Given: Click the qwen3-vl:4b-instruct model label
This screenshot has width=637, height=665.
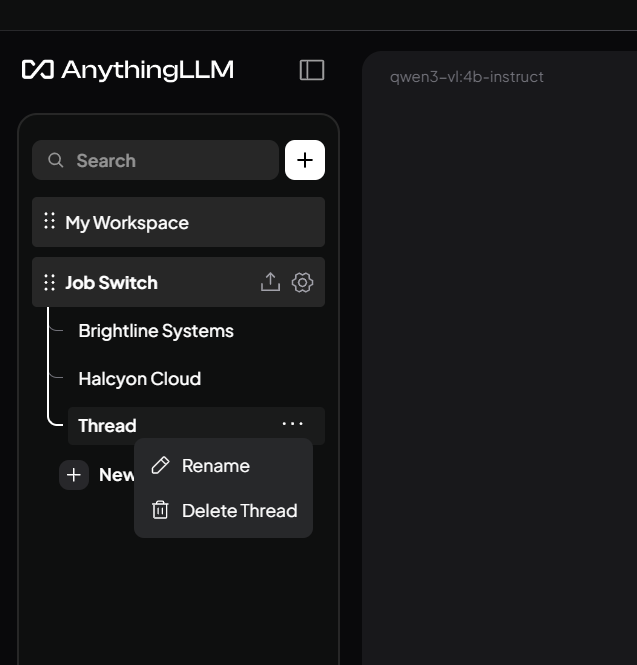Looking at the screenshot, I should [x=467, y=77].
